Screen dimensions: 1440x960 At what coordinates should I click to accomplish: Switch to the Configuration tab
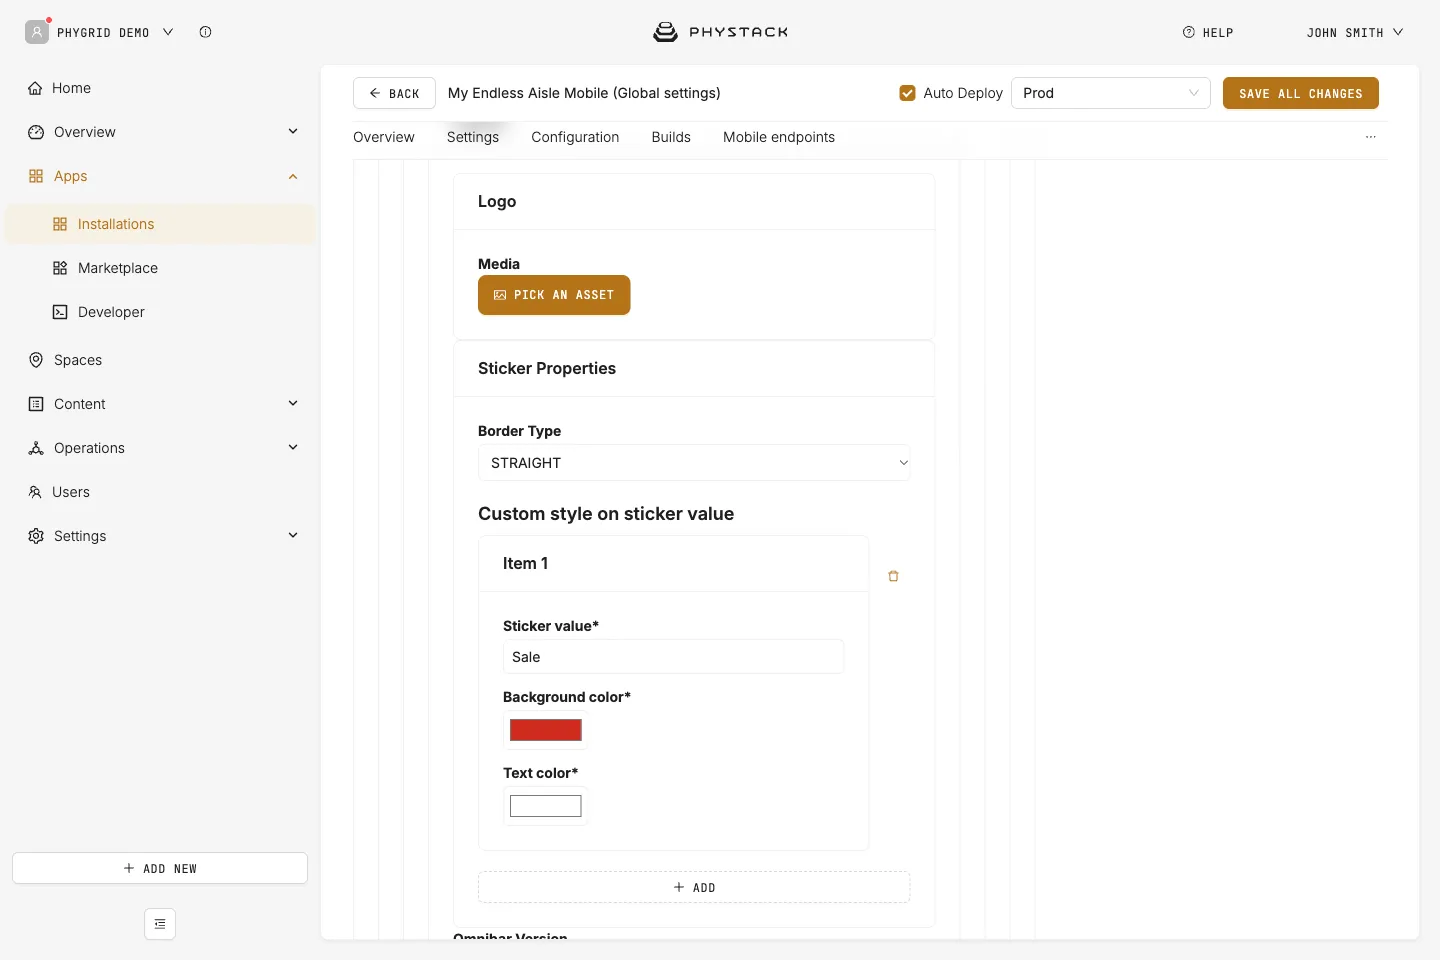click(575, 137)
